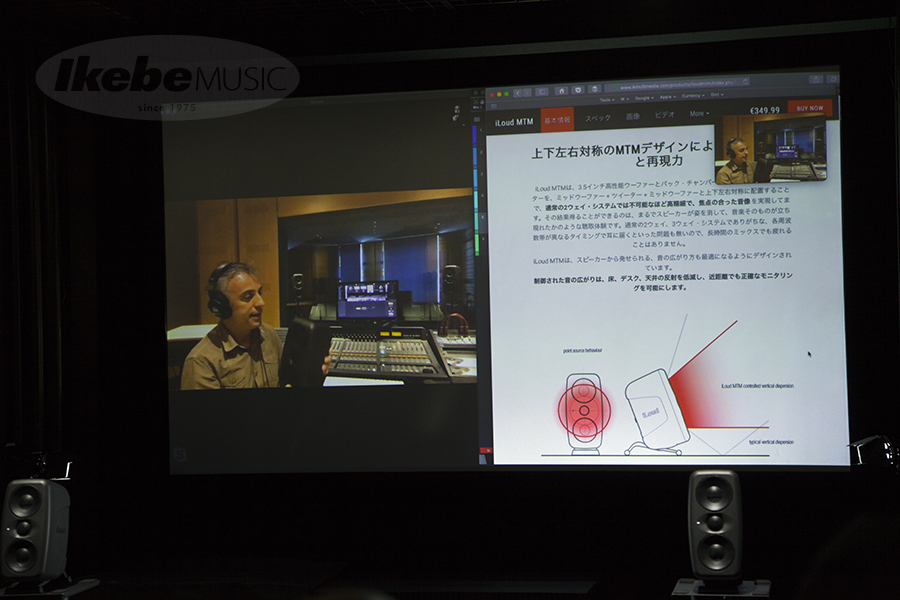This screenshot has width=900, height=600.
Task: Open the 画像 tab
Action: pos(633,116)
